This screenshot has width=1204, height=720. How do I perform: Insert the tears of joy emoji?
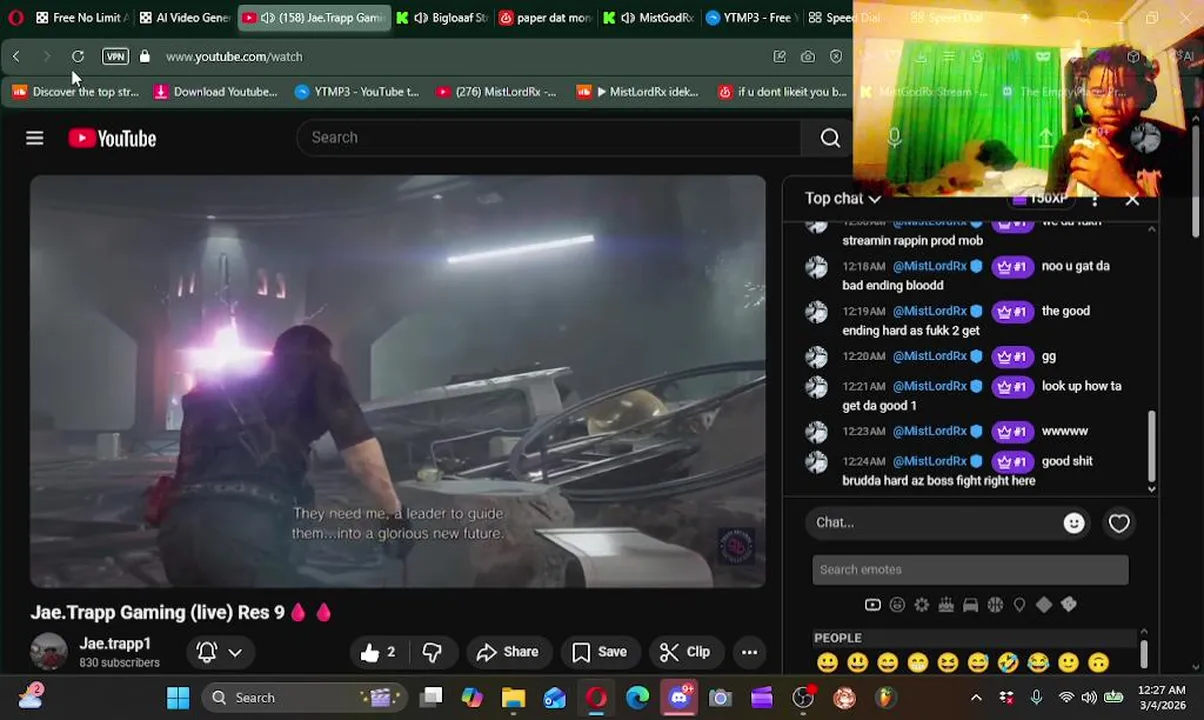pyautogui.click(x=1038, y=662)
